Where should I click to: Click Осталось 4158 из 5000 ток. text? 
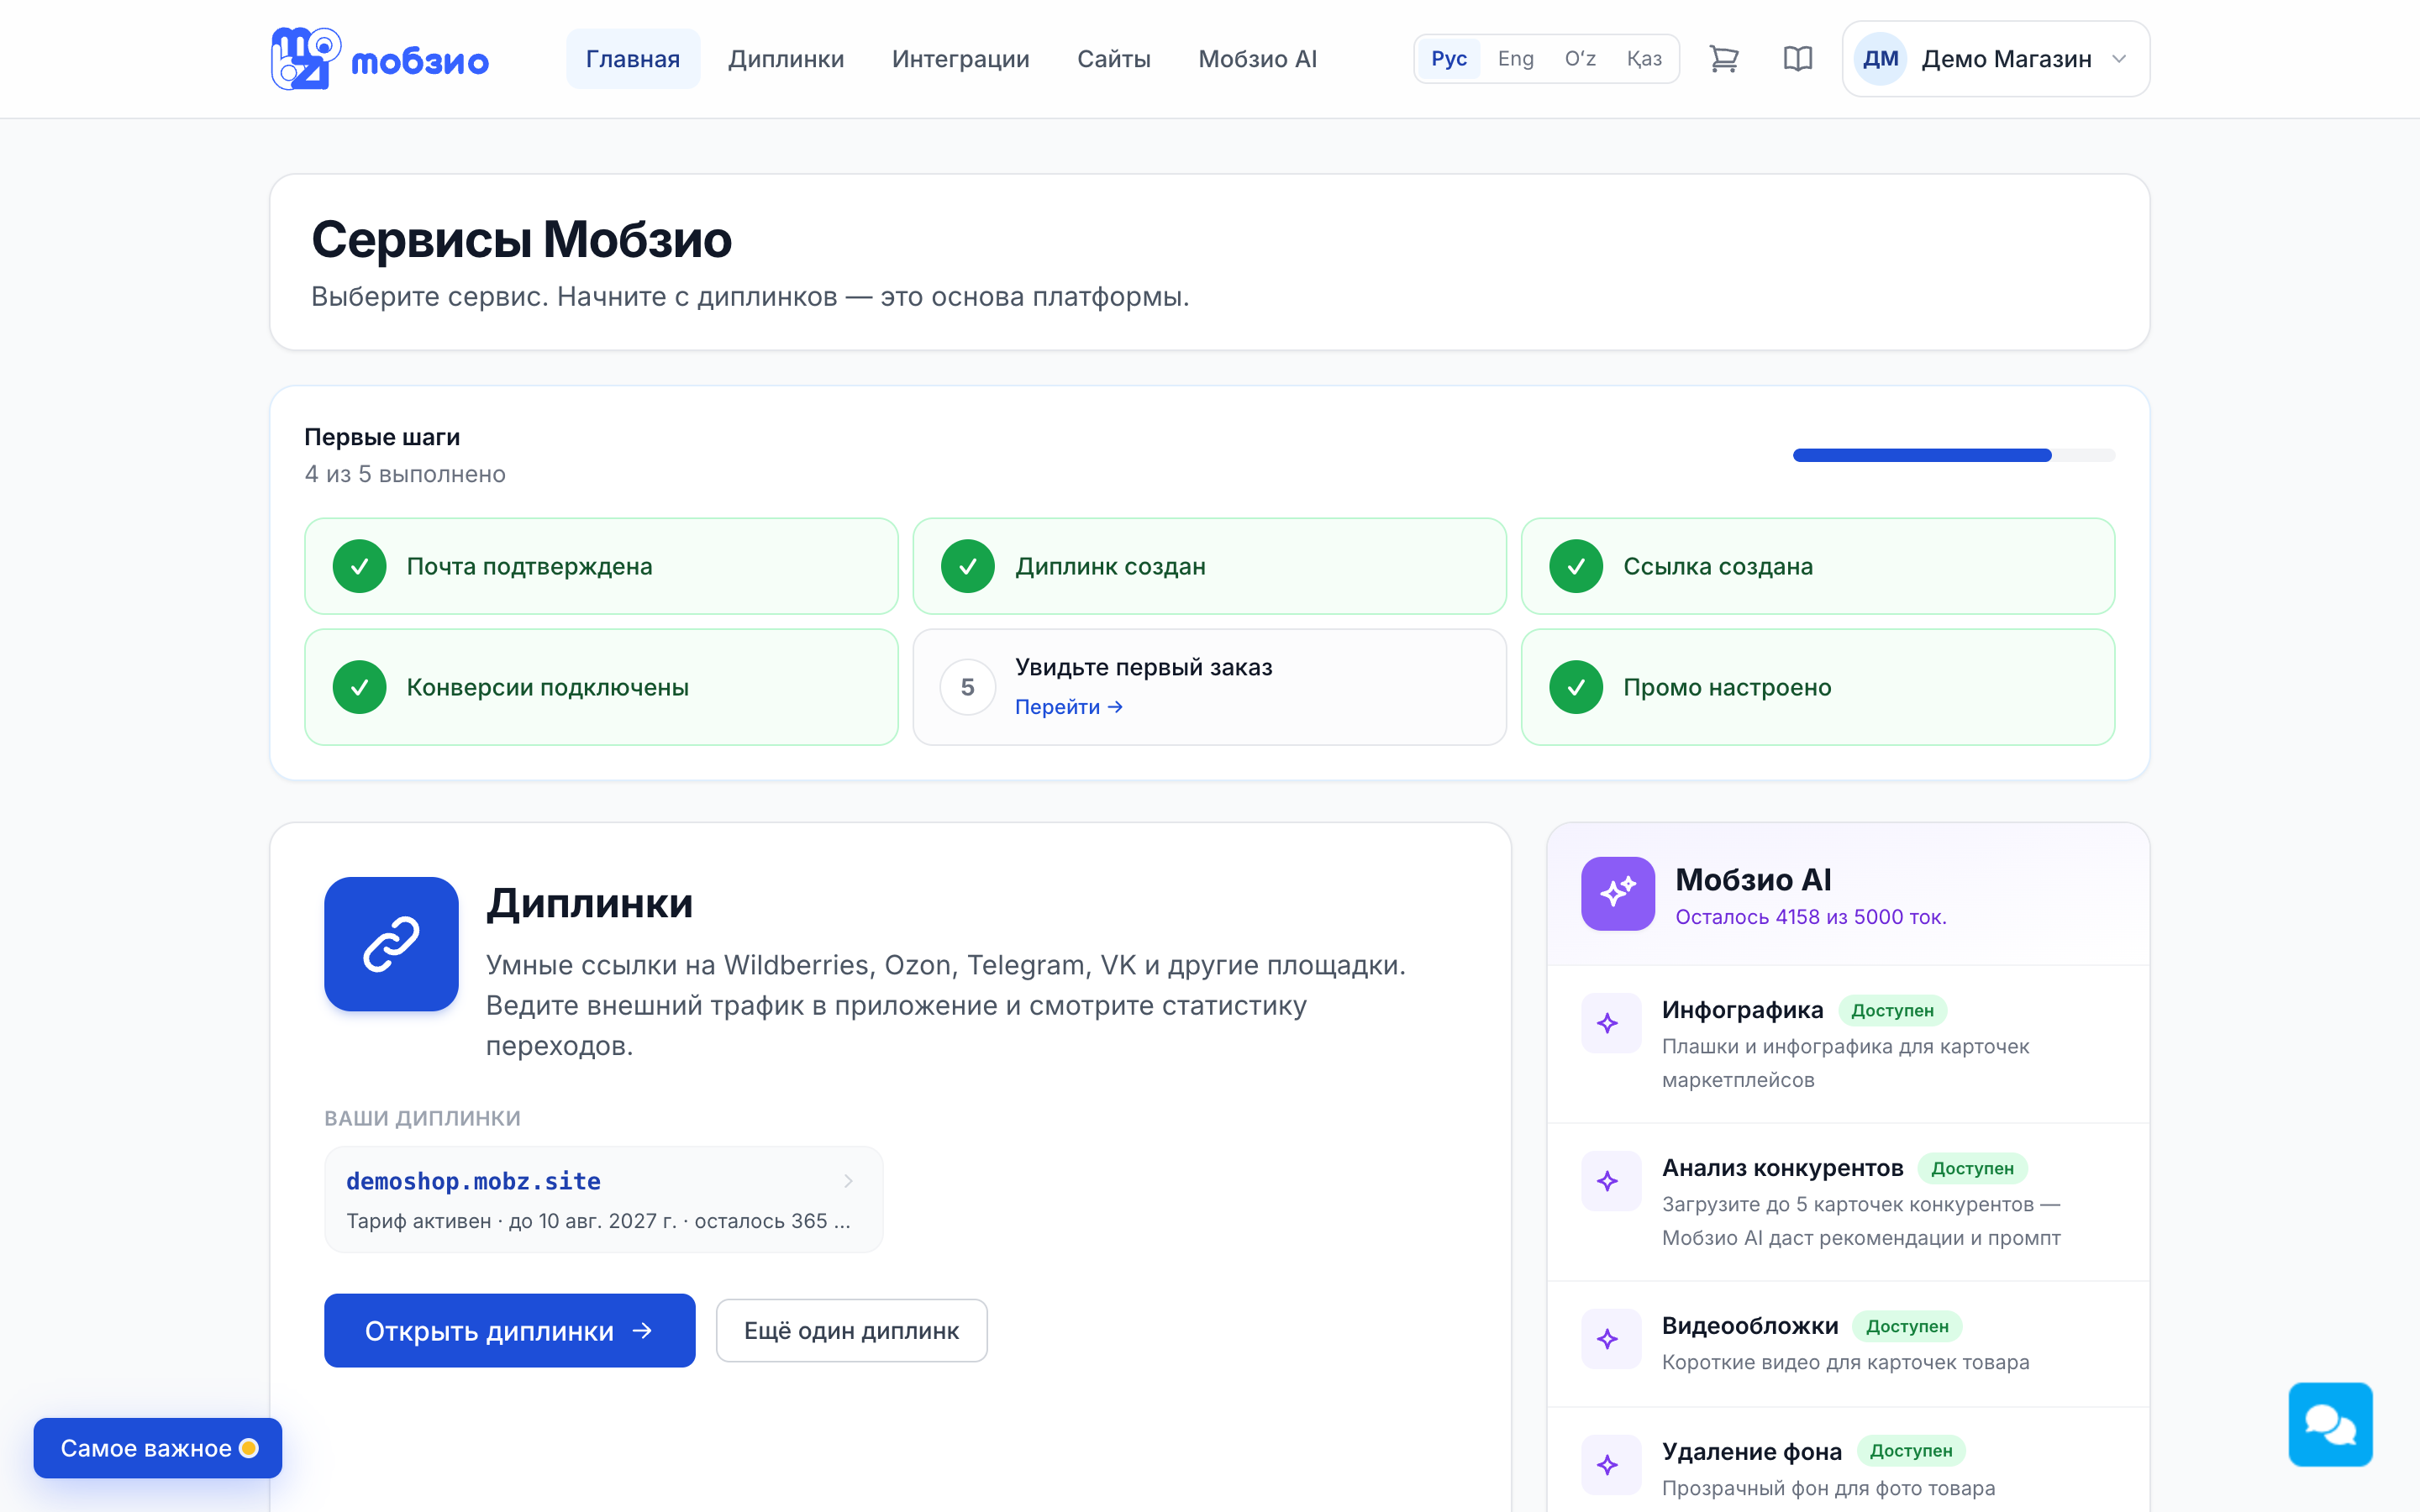pos(1810,917)
